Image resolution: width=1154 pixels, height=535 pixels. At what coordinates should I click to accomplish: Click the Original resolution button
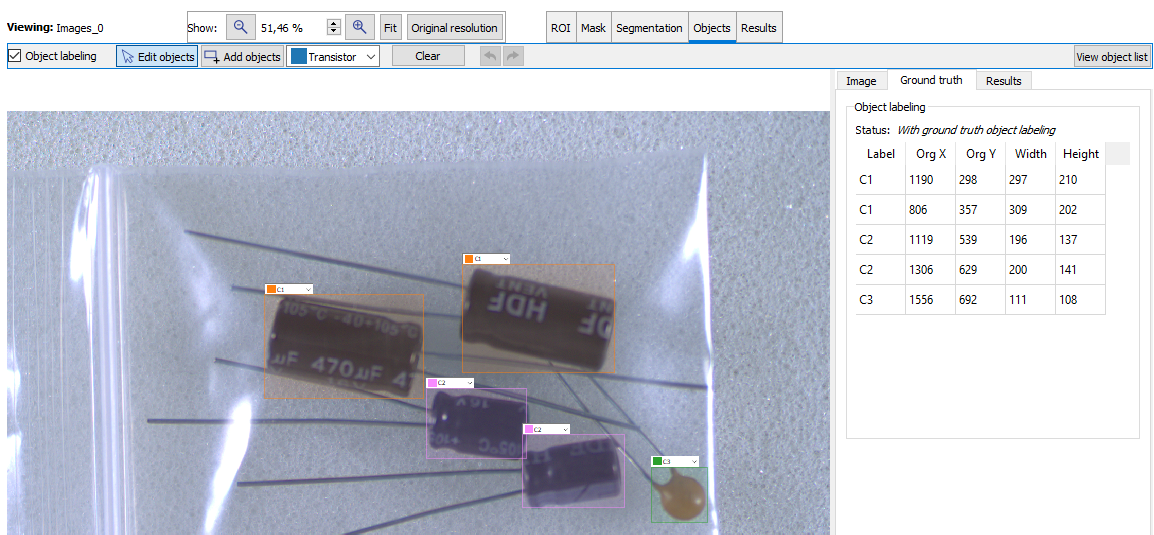pyautogui.click(x=454, y=28)
